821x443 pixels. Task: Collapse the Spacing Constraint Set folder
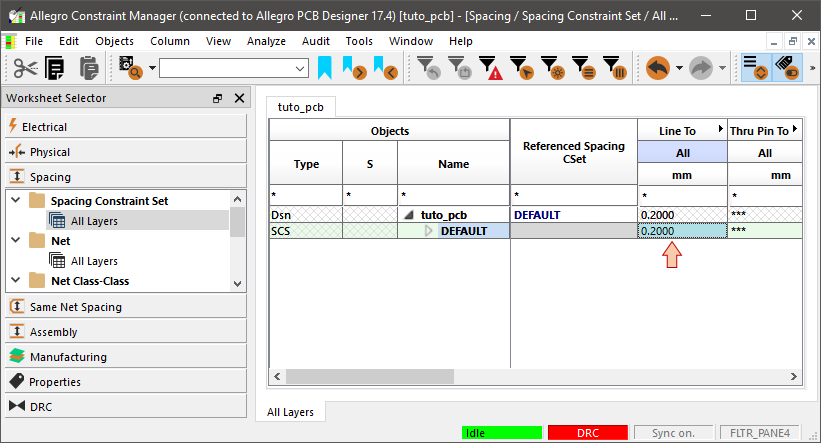click(16, 200)
